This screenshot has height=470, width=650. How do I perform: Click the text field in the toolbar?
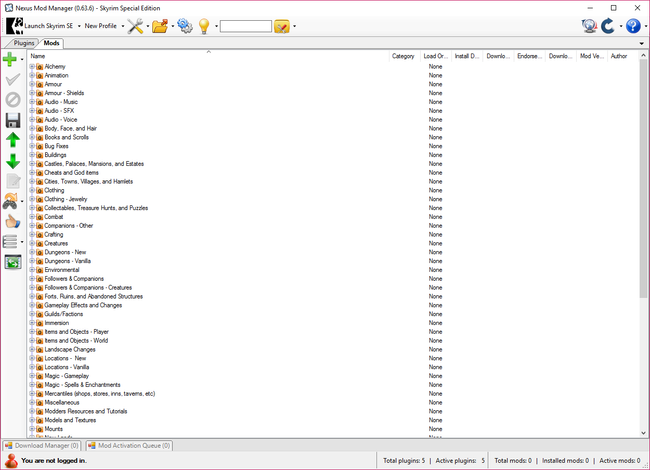coord(245,26)
